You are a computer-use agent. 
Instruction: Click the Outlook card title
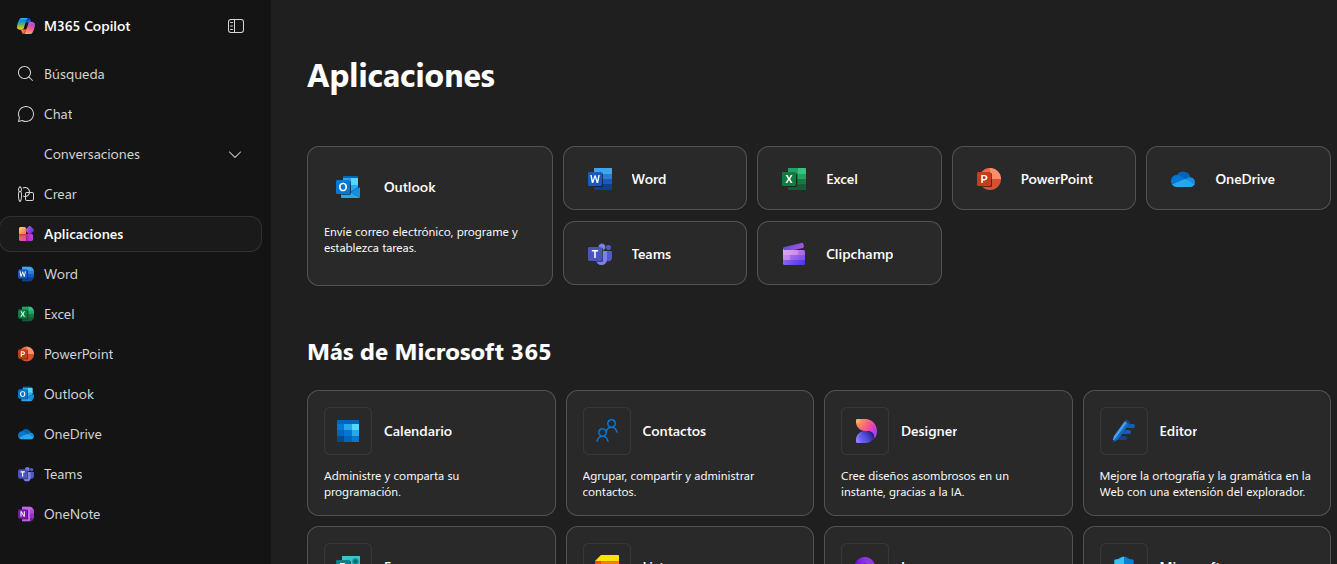[x=410, y=187]
